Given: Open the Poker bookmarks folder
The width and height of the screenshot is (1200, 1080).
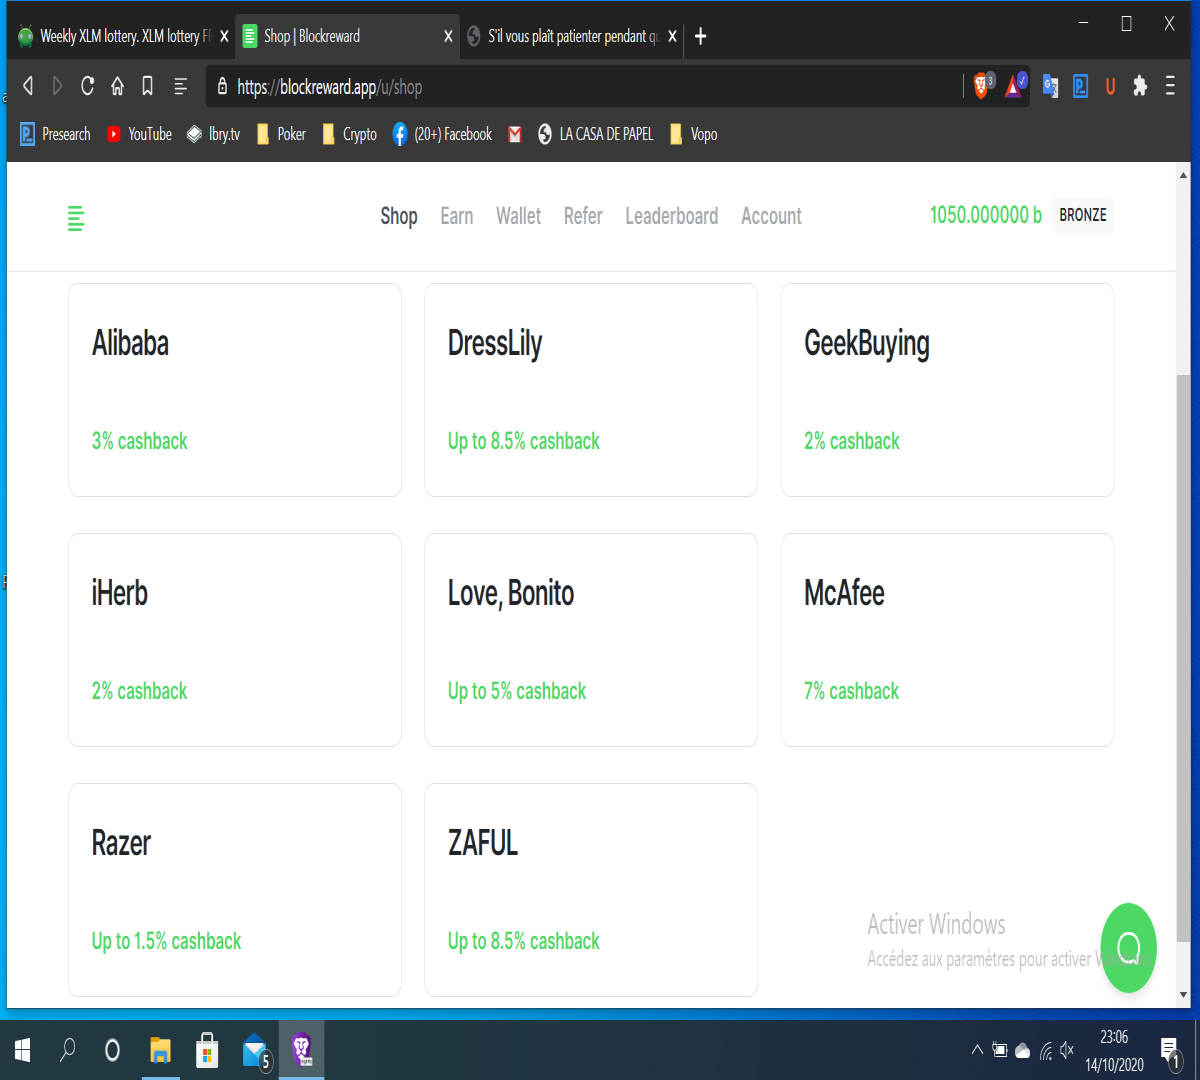Looking at the screenshot, I should pos(281,134).
